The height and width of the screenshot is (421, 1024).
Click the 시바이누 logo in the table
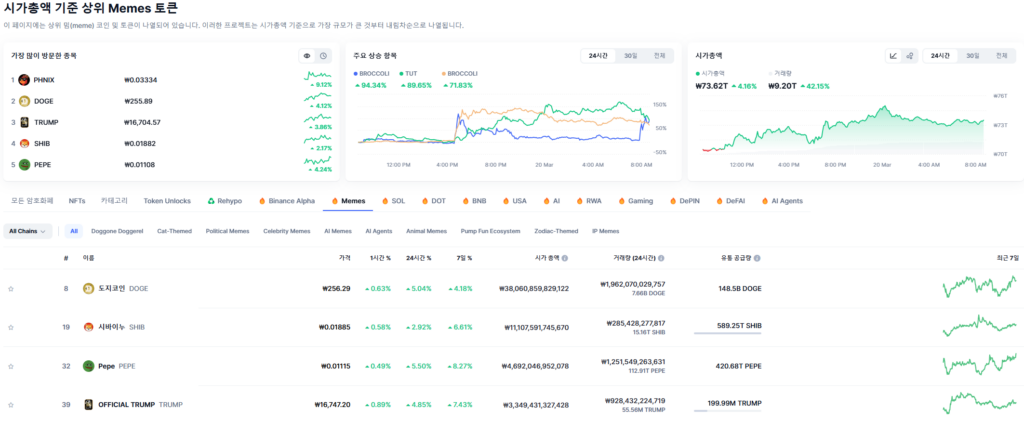88,327
